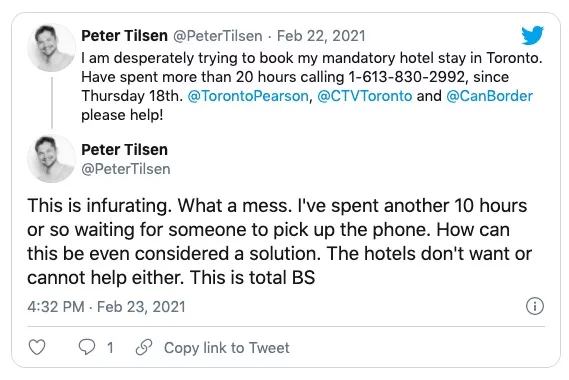Open @CanBorder mention link
Image resolution: width=569 pixels, height=380 pixels.
click(489, 96)
